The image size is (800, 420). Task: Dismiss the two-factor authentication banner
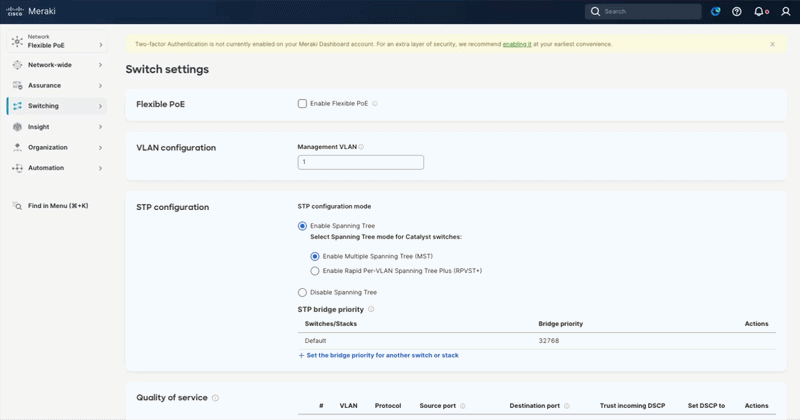tap(772, 44)
